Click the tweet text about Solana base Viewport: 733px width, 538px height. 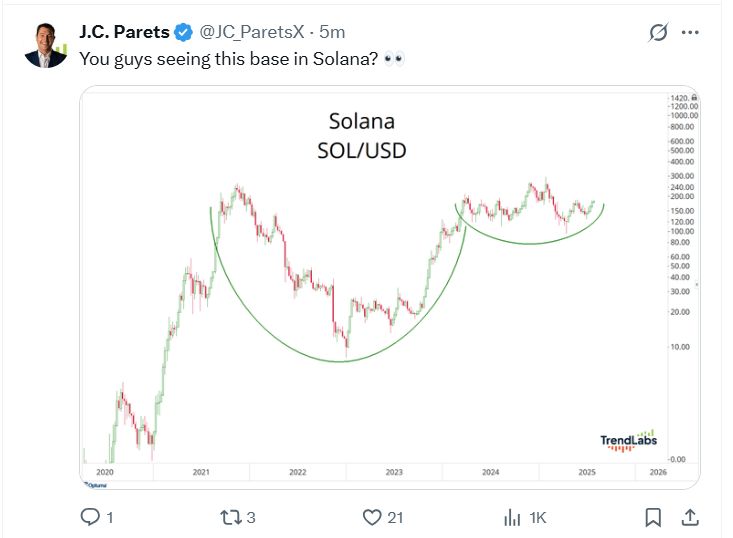point(228,58)
